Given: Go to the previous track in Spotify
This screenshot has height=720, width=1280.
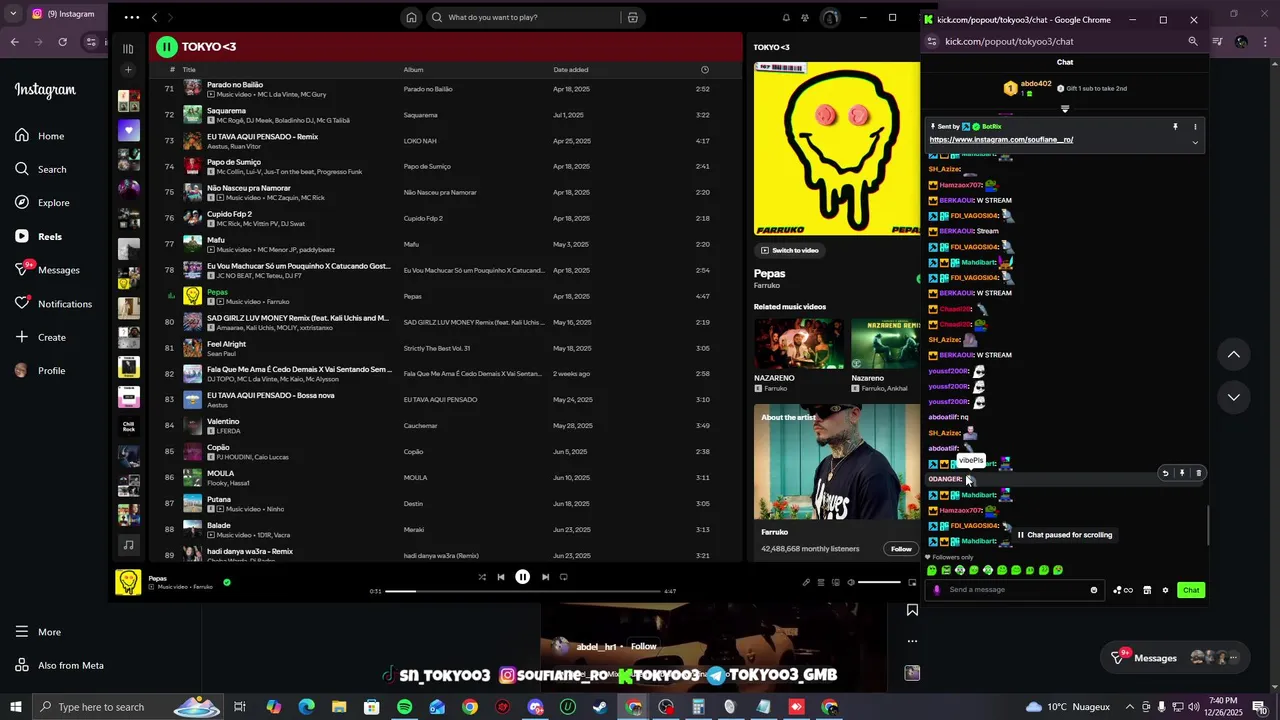Looking at the screenshot, I should coord(501,577).
